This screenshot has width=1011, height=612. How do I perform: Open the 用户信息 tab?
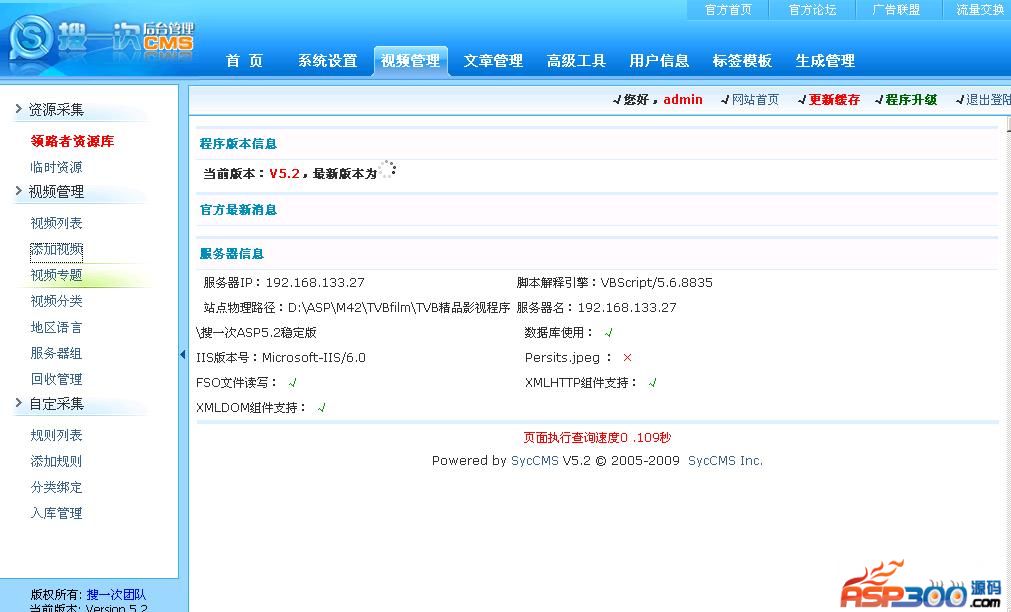tap(659, 61)
